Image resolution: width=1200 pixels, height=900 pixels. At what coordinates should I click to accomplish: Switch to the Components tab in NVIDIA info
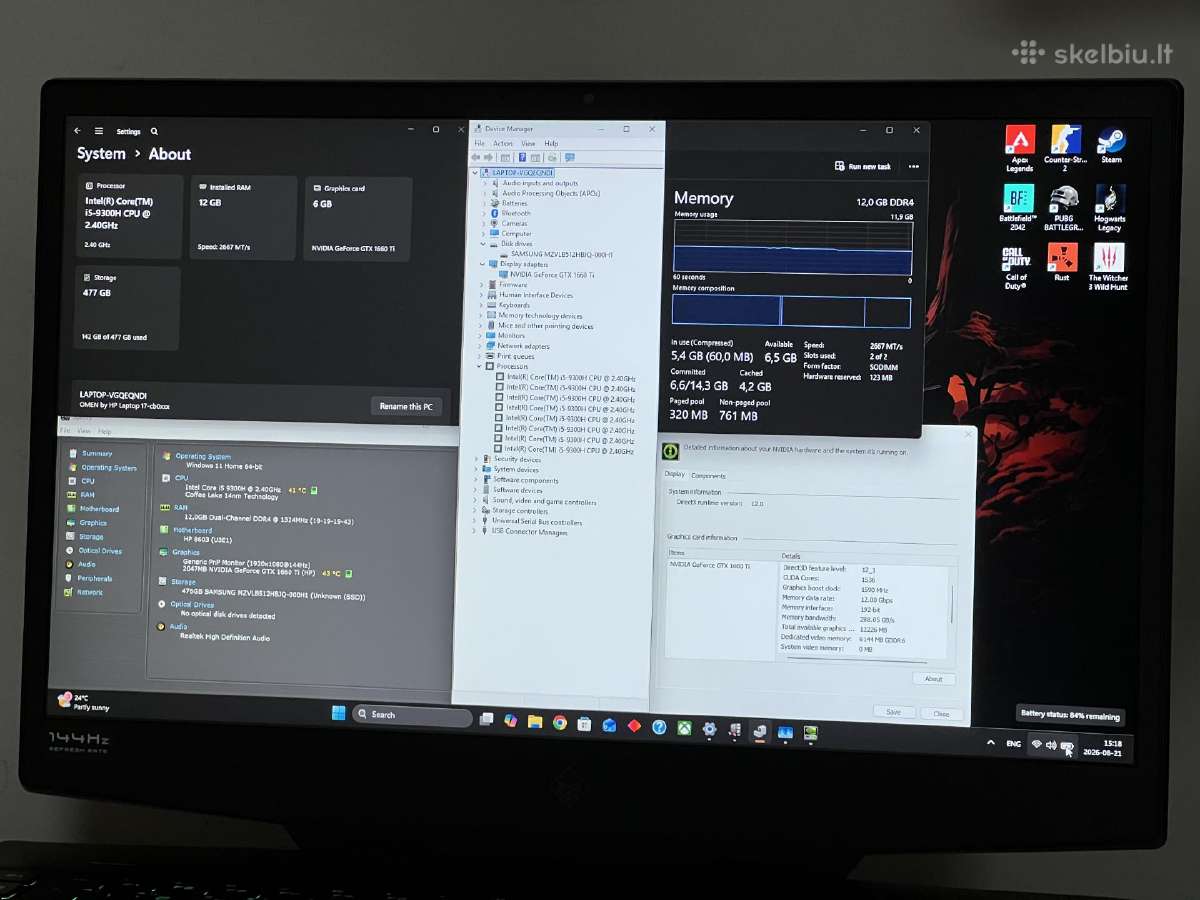pyautogui.click(x=708, y=475)
